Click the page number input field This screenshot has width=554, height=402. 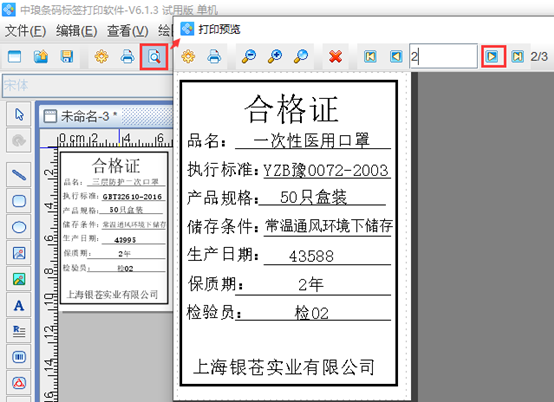443,56
